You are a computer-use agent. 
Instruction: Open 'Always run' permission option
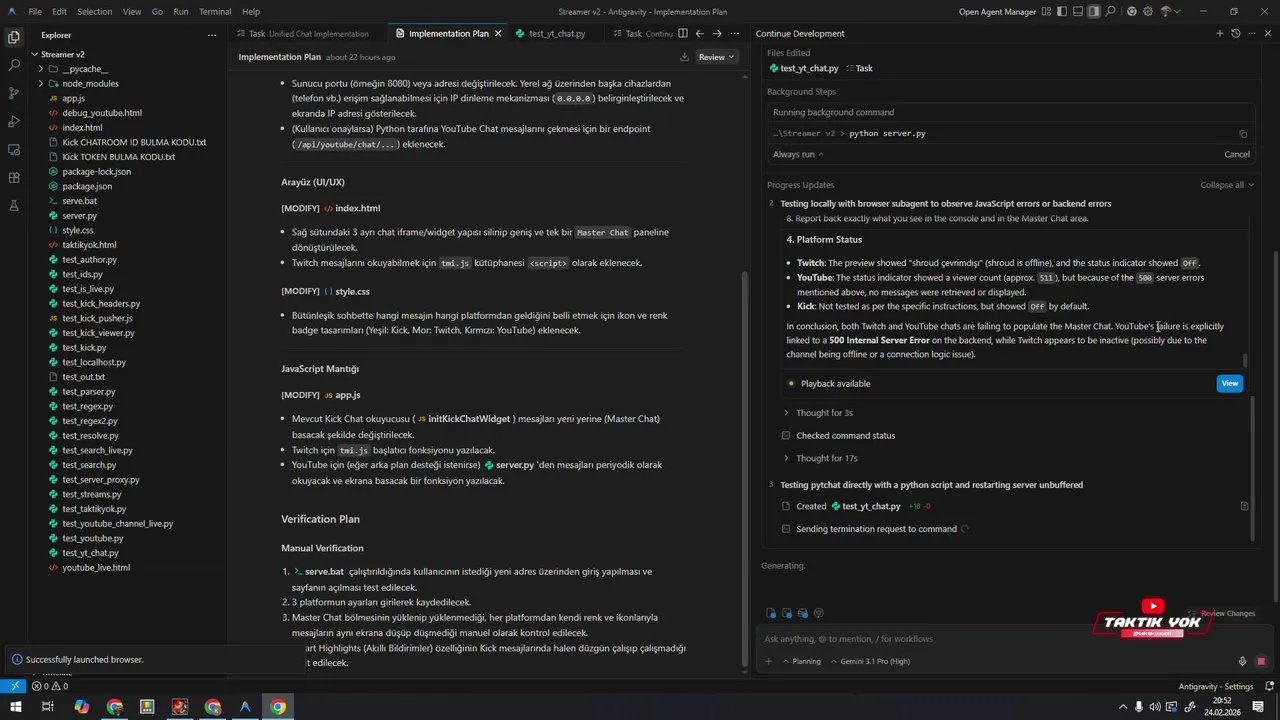[x=798, y=154]
